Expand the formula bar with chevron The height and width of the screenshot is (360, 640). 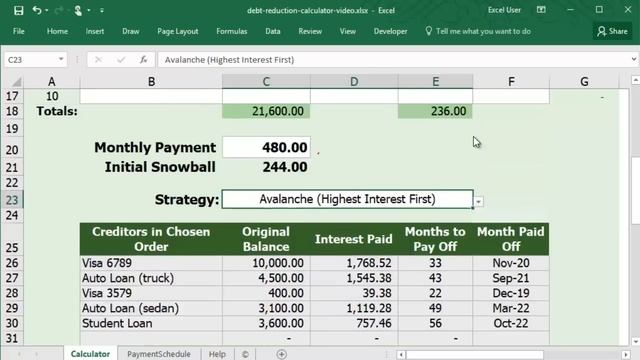633,60
